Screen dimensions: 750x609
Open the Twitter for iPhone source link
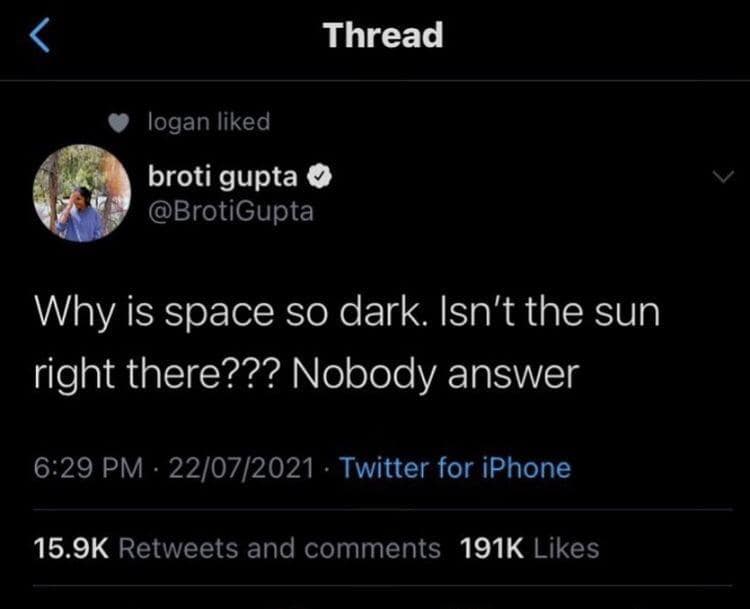pos(455,468)
